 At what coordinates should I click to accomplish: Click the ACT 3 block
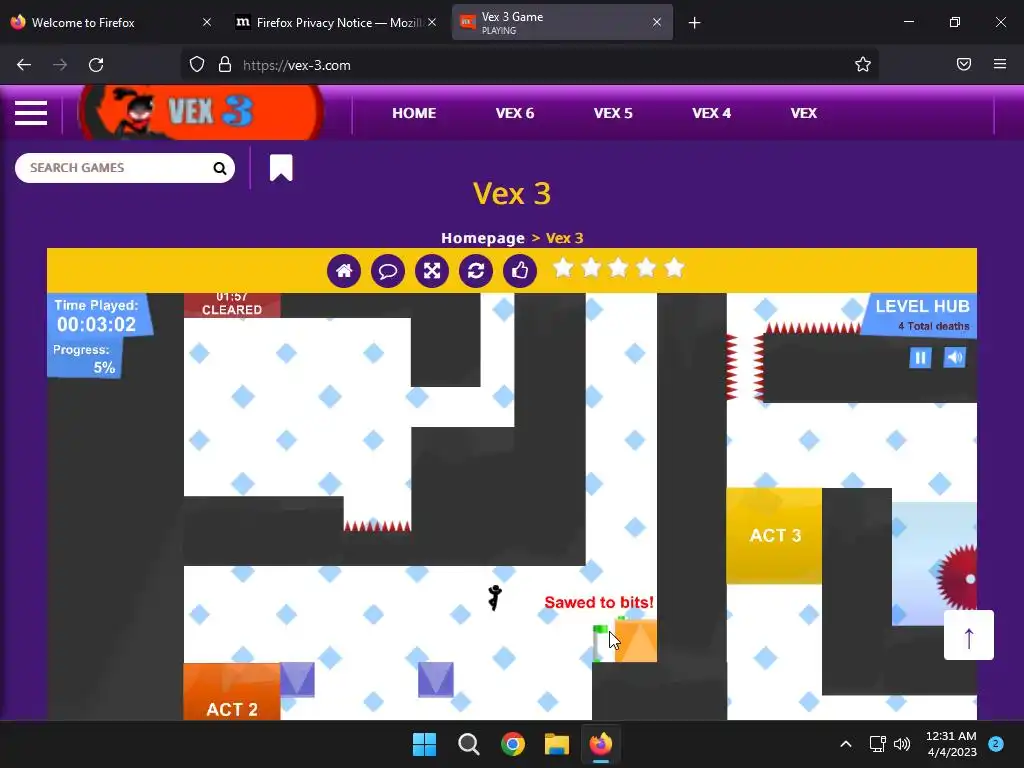(x=775, y=536)
